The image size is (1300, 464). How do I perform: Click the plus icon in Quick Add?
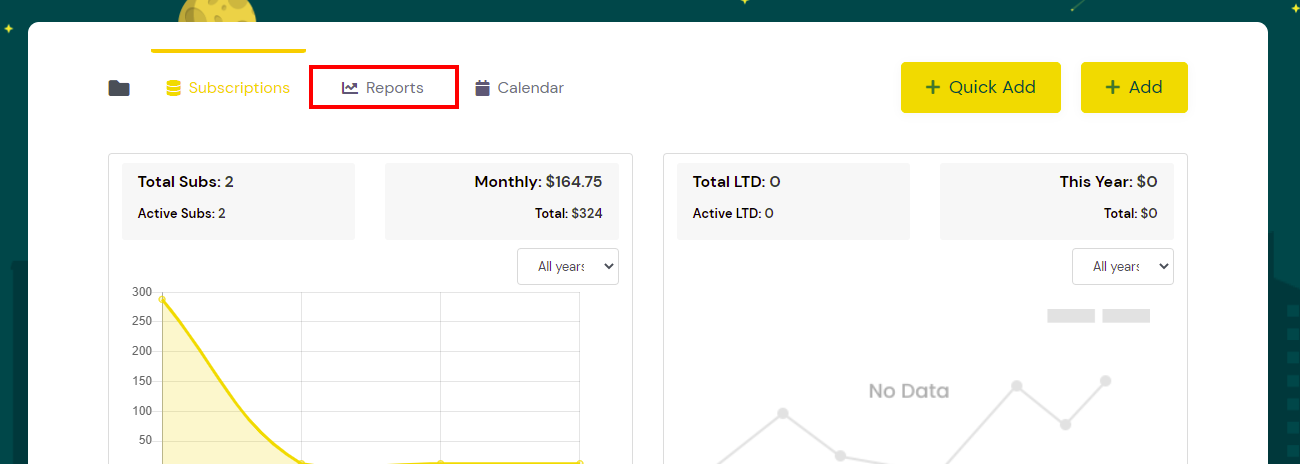coord(933,87)
